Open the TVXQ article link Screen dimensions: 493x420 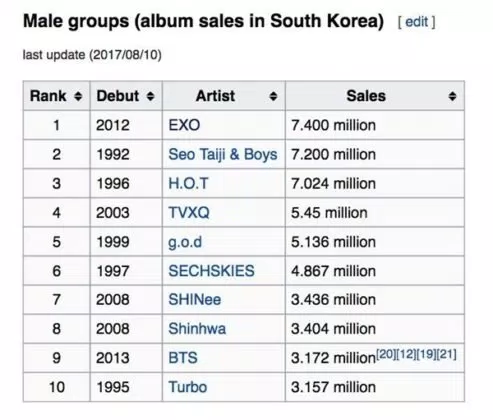[189, 213]
